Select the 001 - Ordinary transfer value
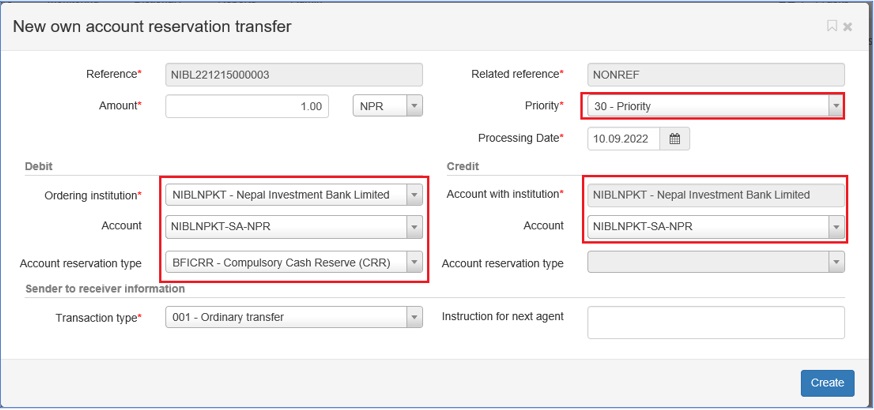 [x=228, y=317]
